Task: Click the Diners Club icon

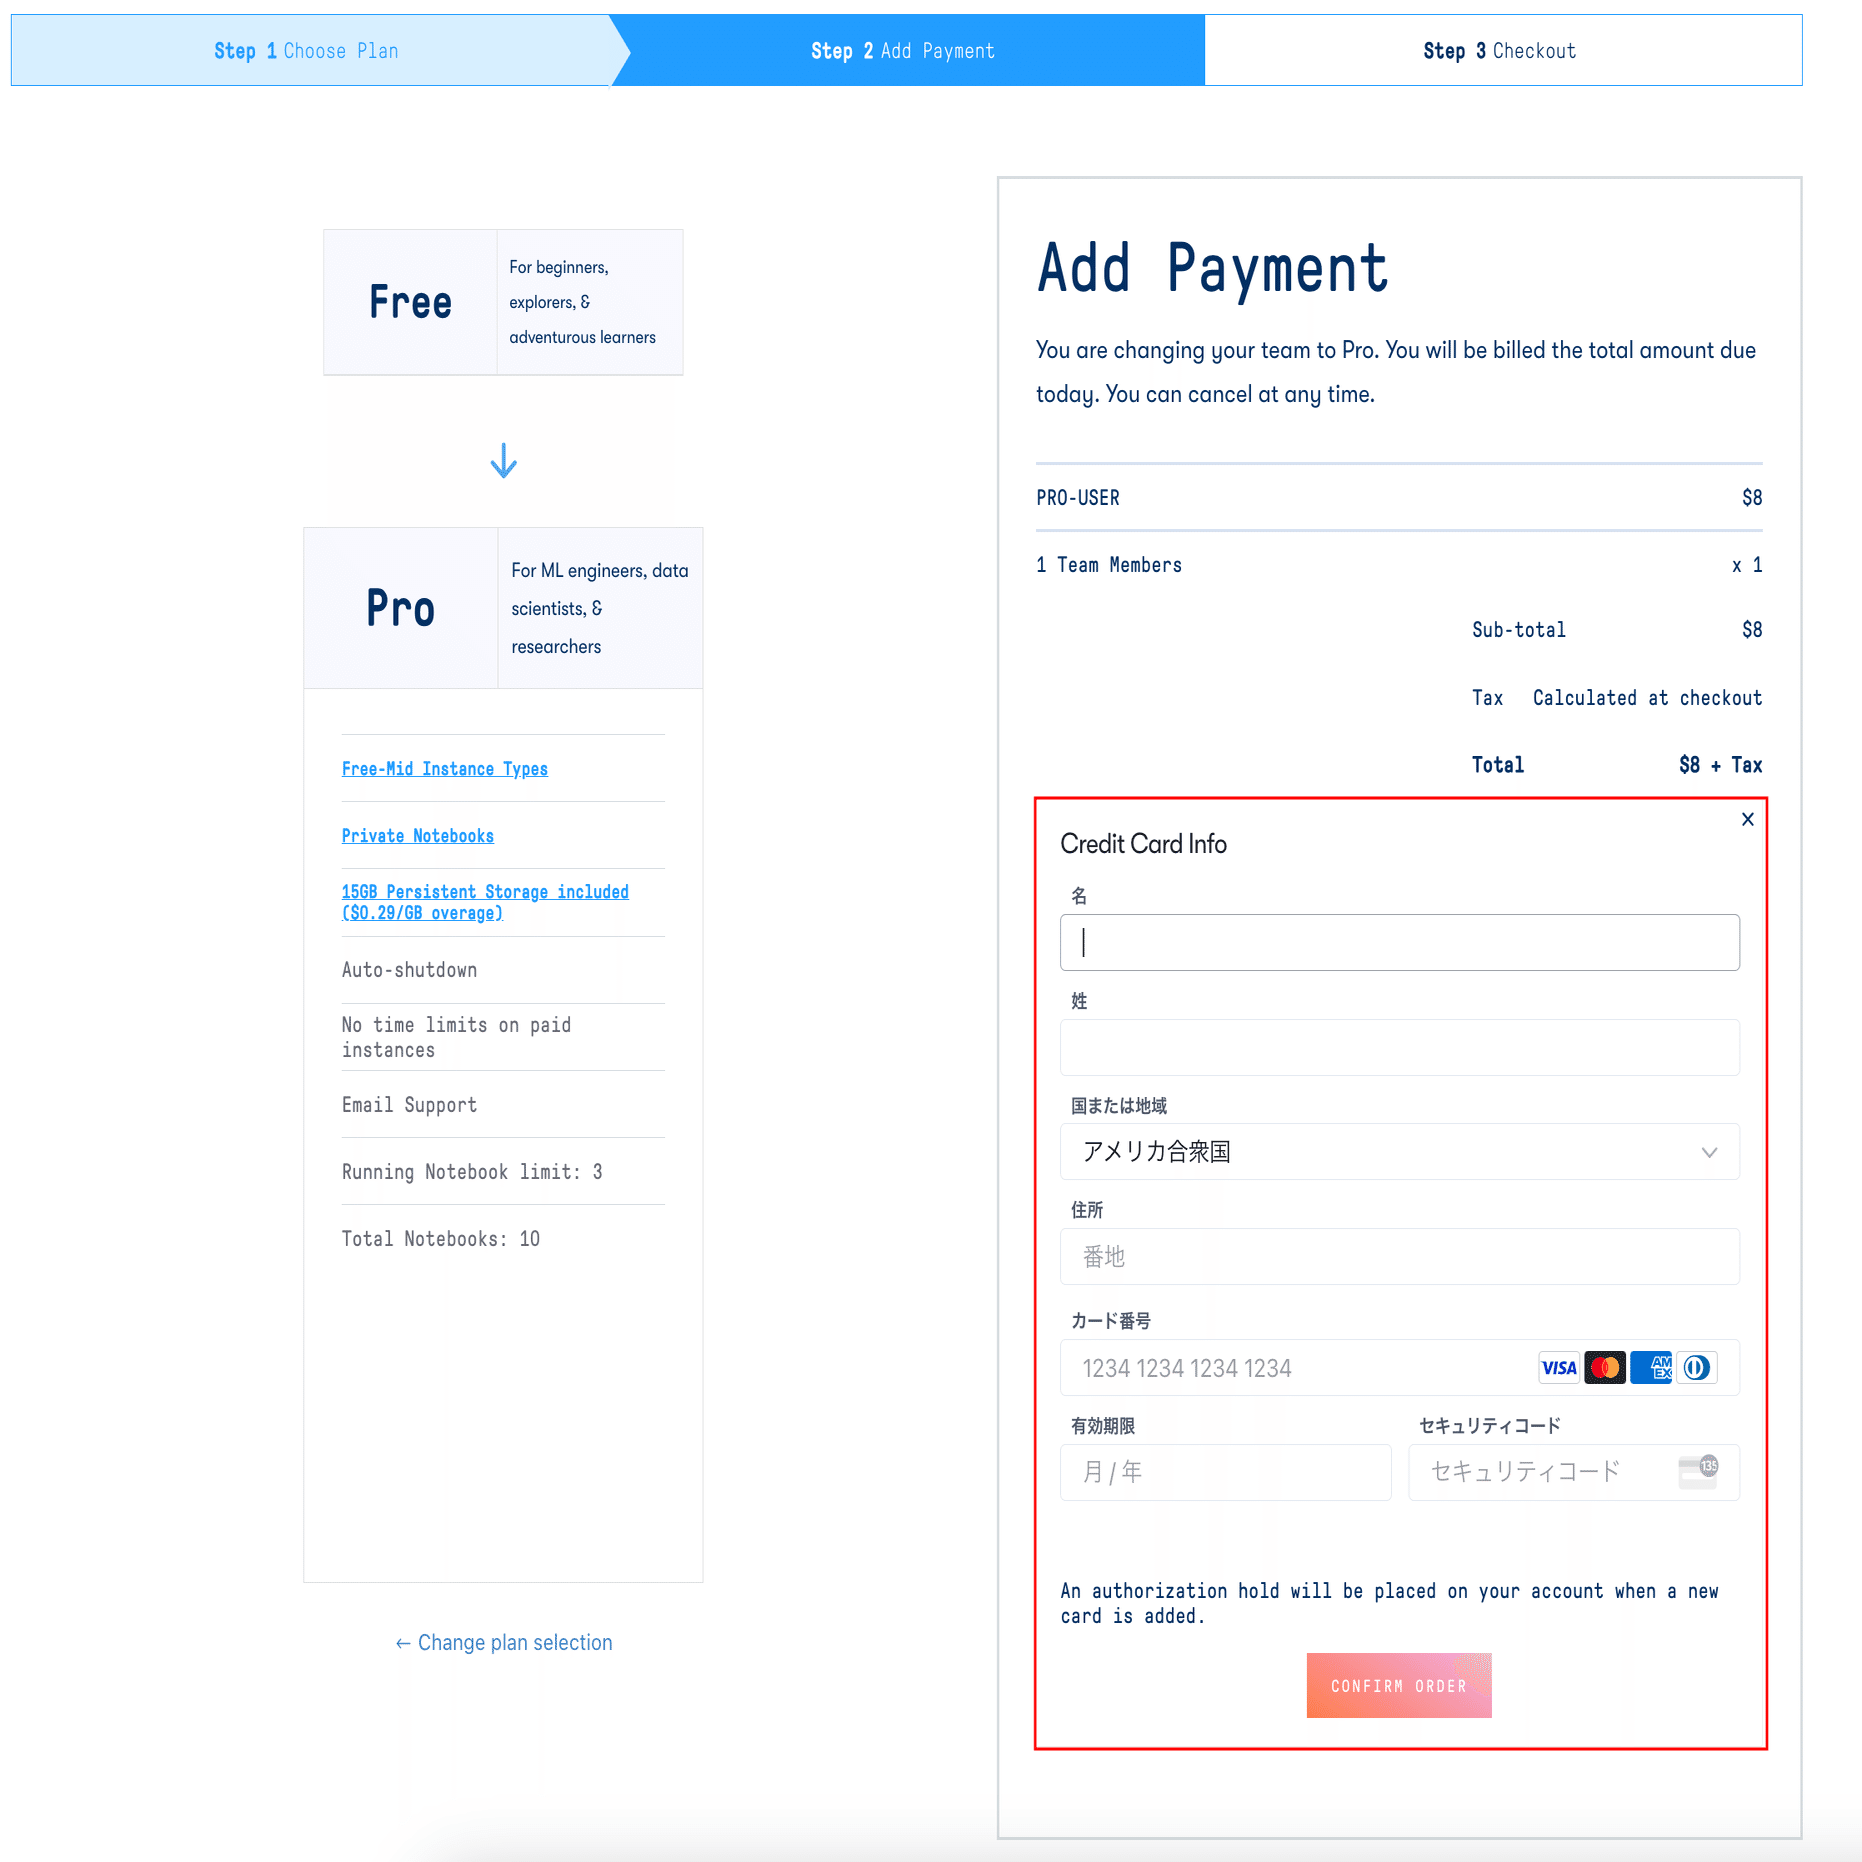Action: click(x=1697, y=1368)
